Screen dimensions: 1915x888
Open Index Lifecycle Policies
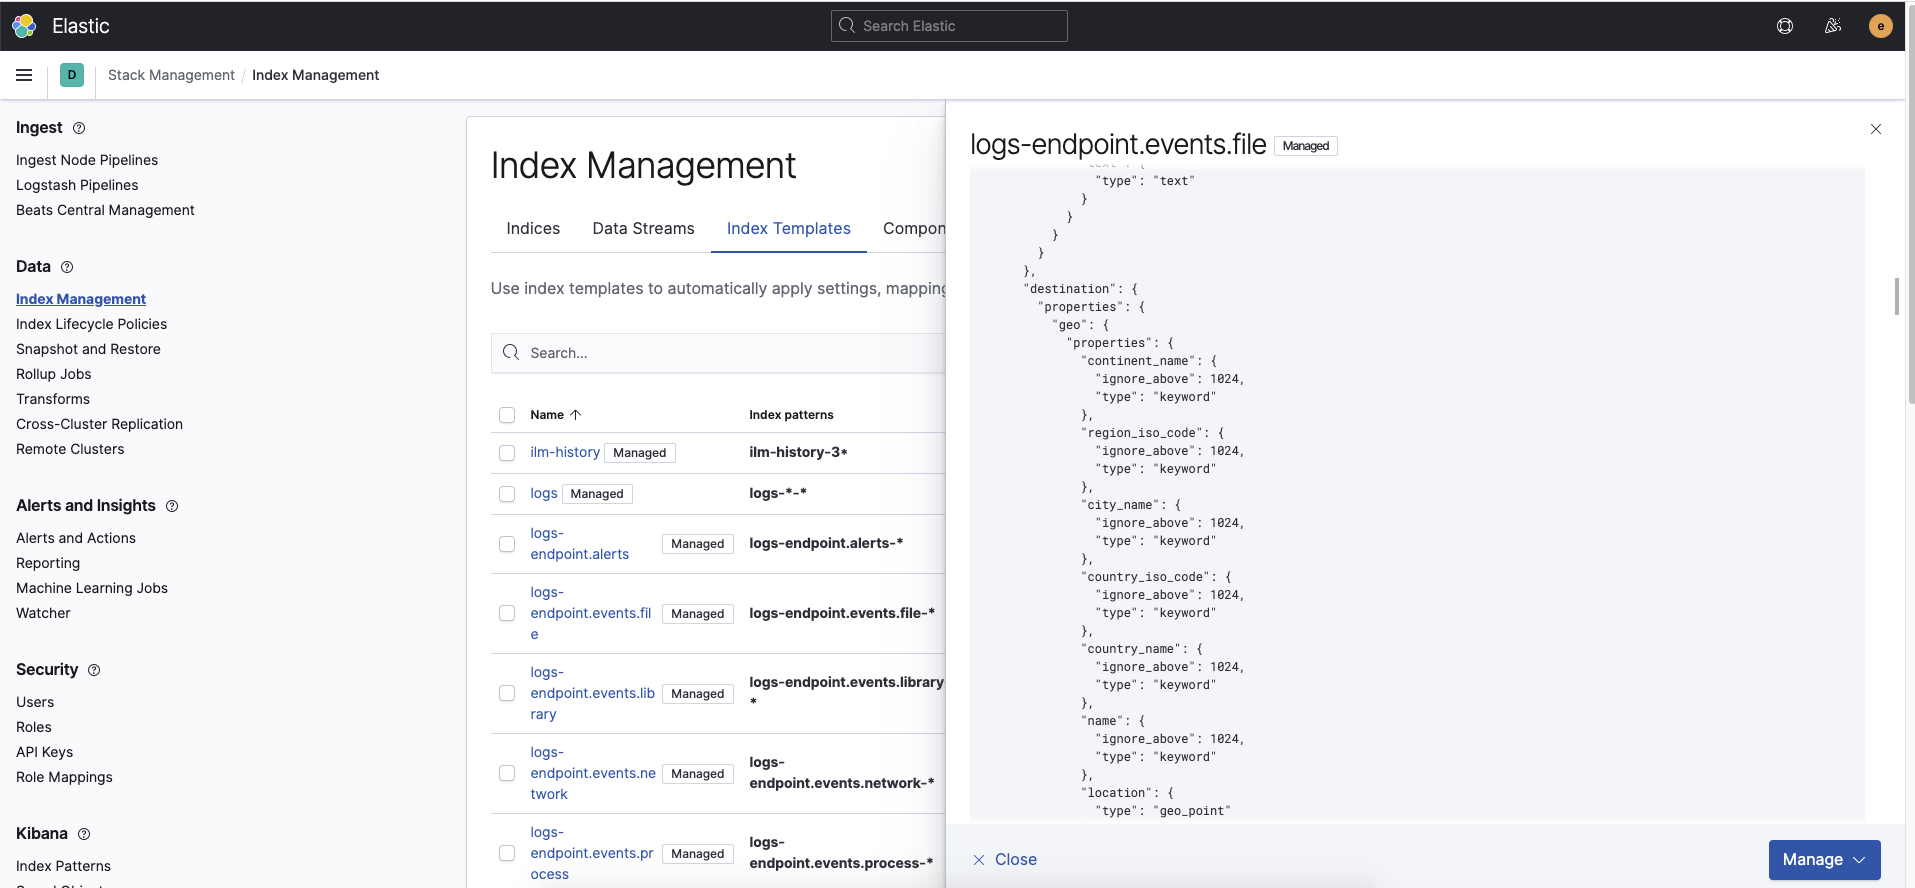91,324
